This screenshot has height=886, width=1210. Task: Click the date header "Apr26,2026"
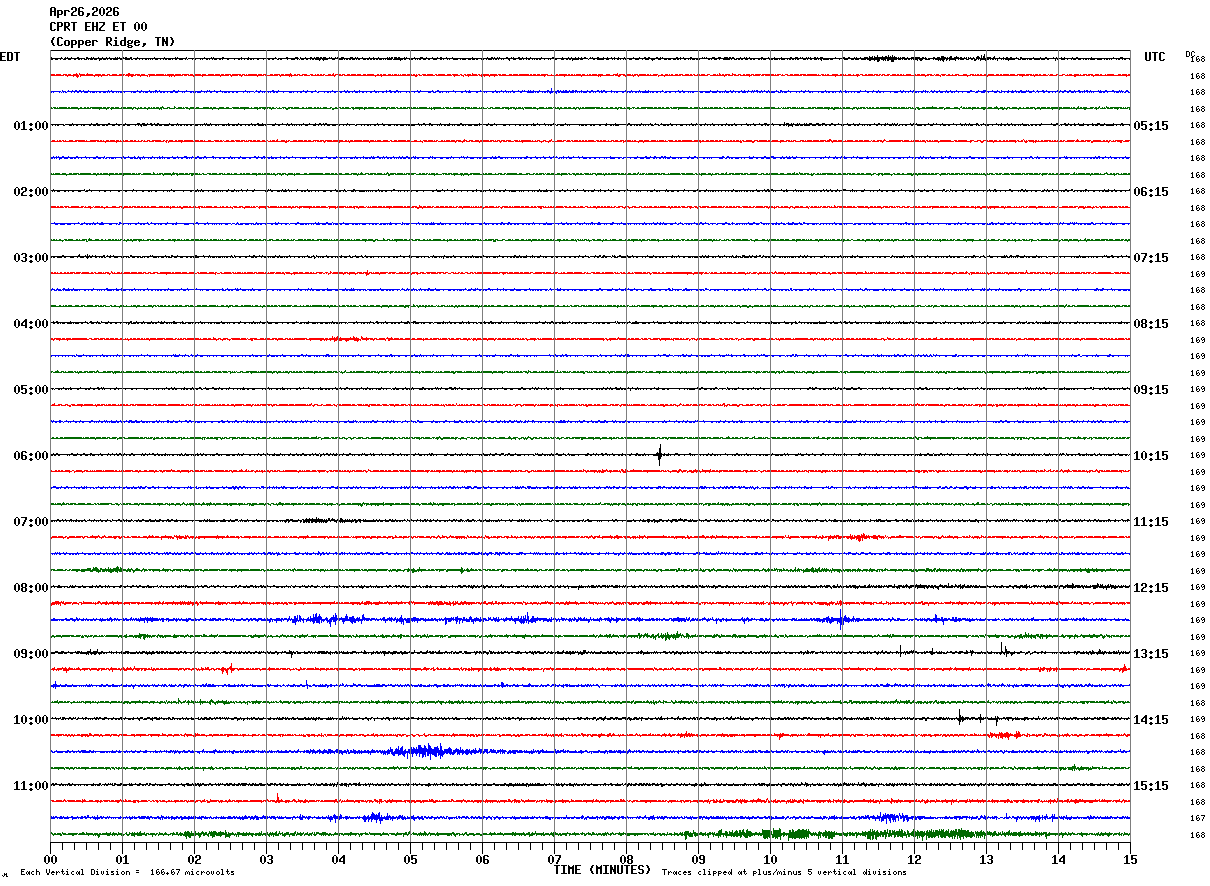[x=84, y=12]
